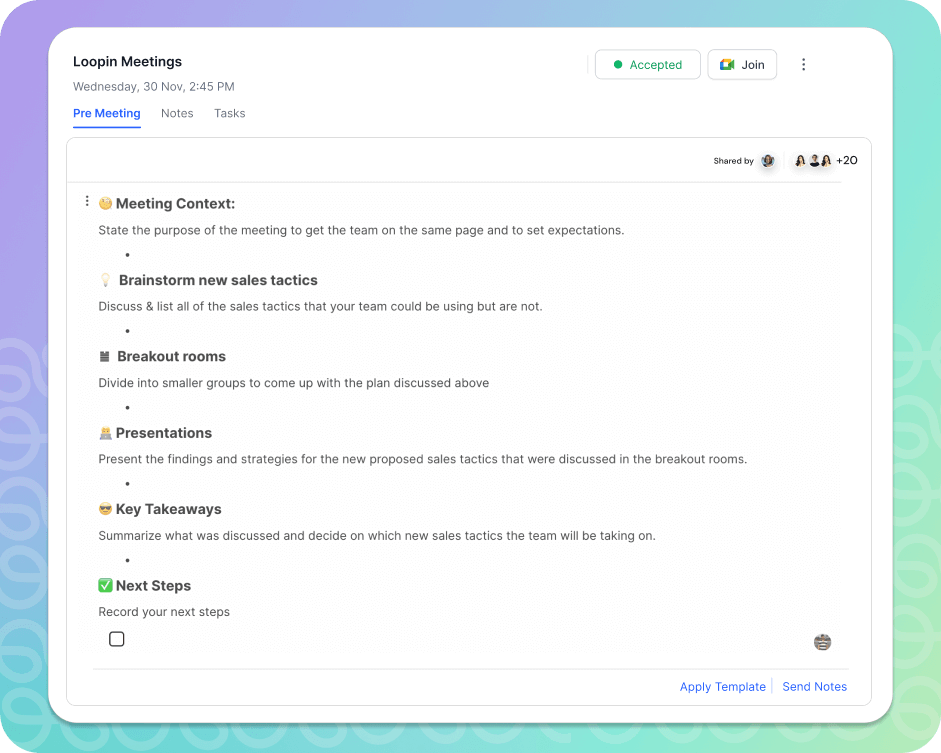Viewport: 941px width, 753px height.
Task: Open the three-dot meeting options menu
Action: (804, 65)
